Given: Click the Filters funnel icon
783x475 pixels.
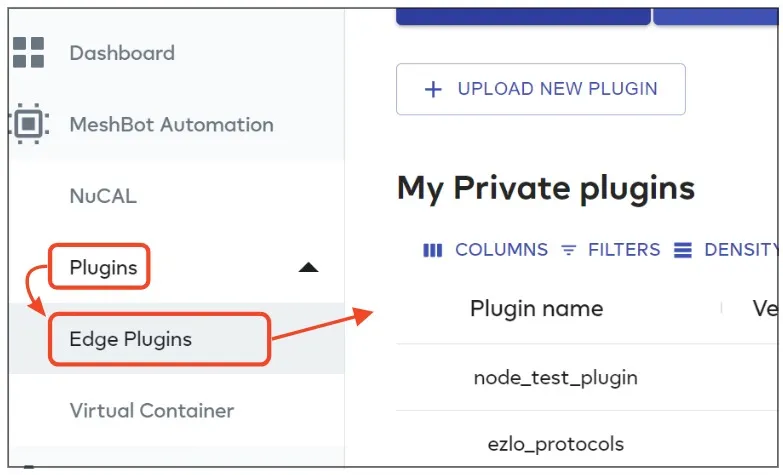Looking at the screenshot, I should tap(568, 250).
